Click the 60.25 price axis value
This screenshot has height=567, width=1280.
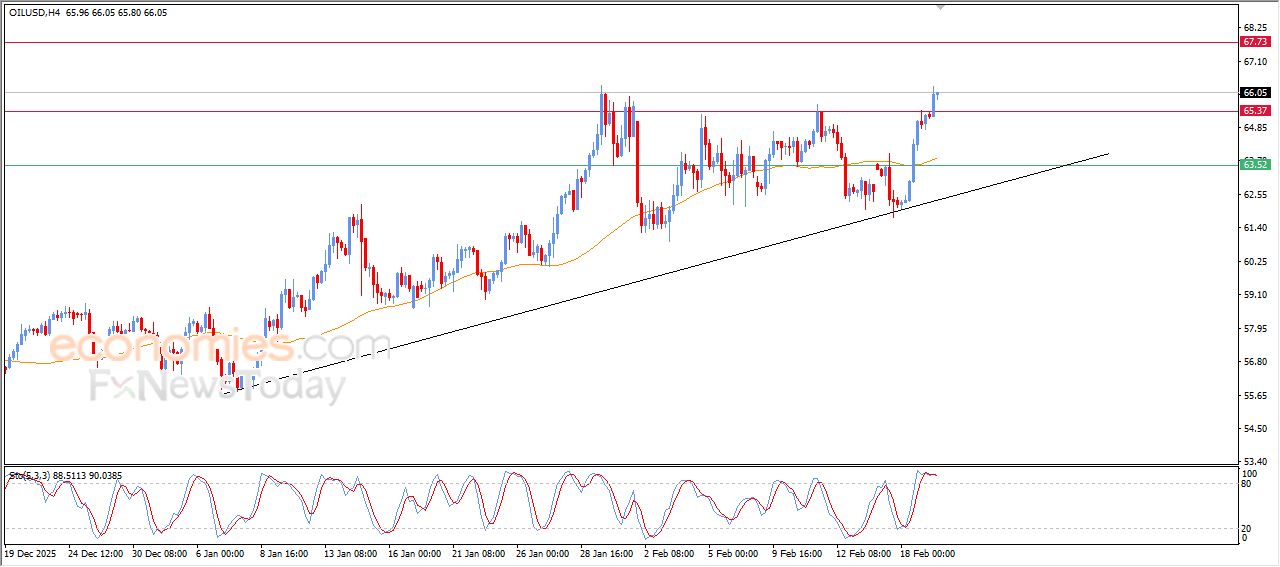pos(1256,261)
